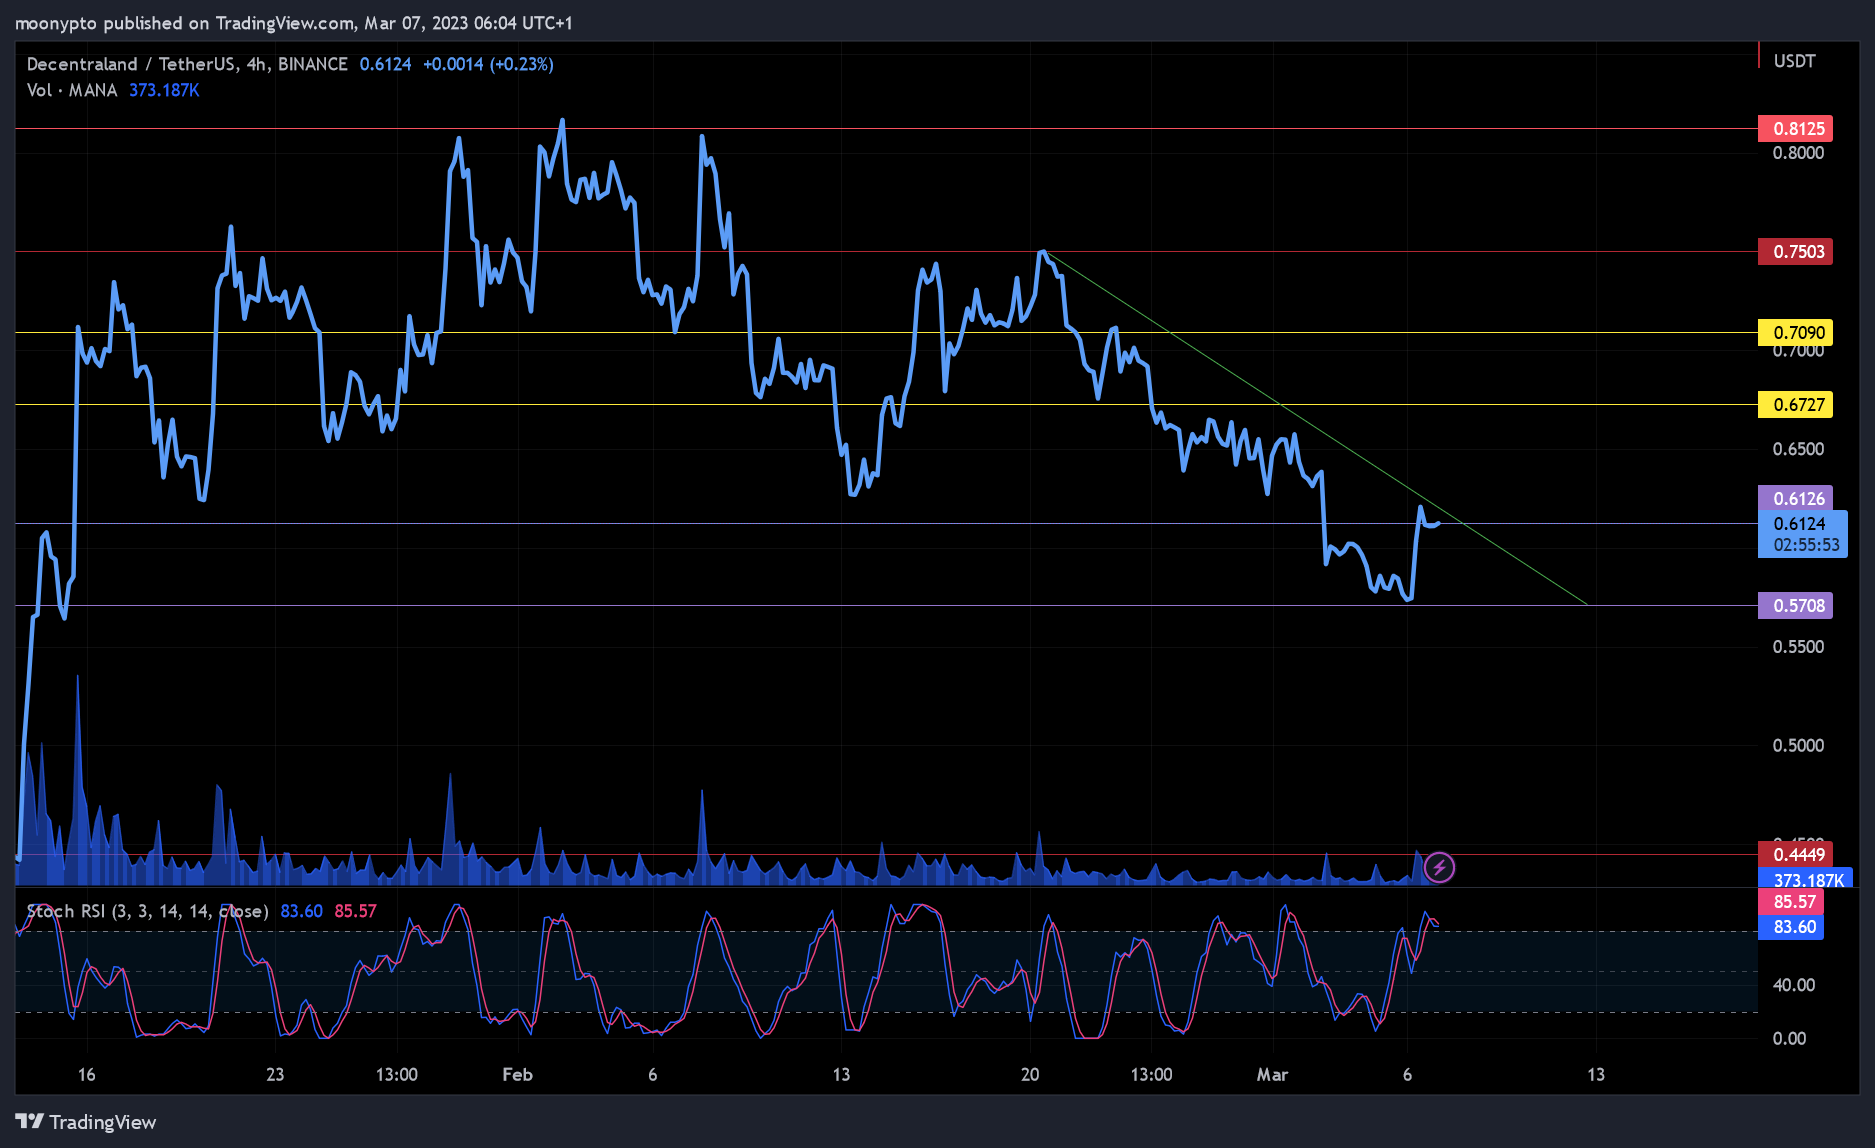This screenshot has width=1875, height=1148.
Task: Click the 0.00 Stoch RSI scale tick
Action: coord(1789,1038)
